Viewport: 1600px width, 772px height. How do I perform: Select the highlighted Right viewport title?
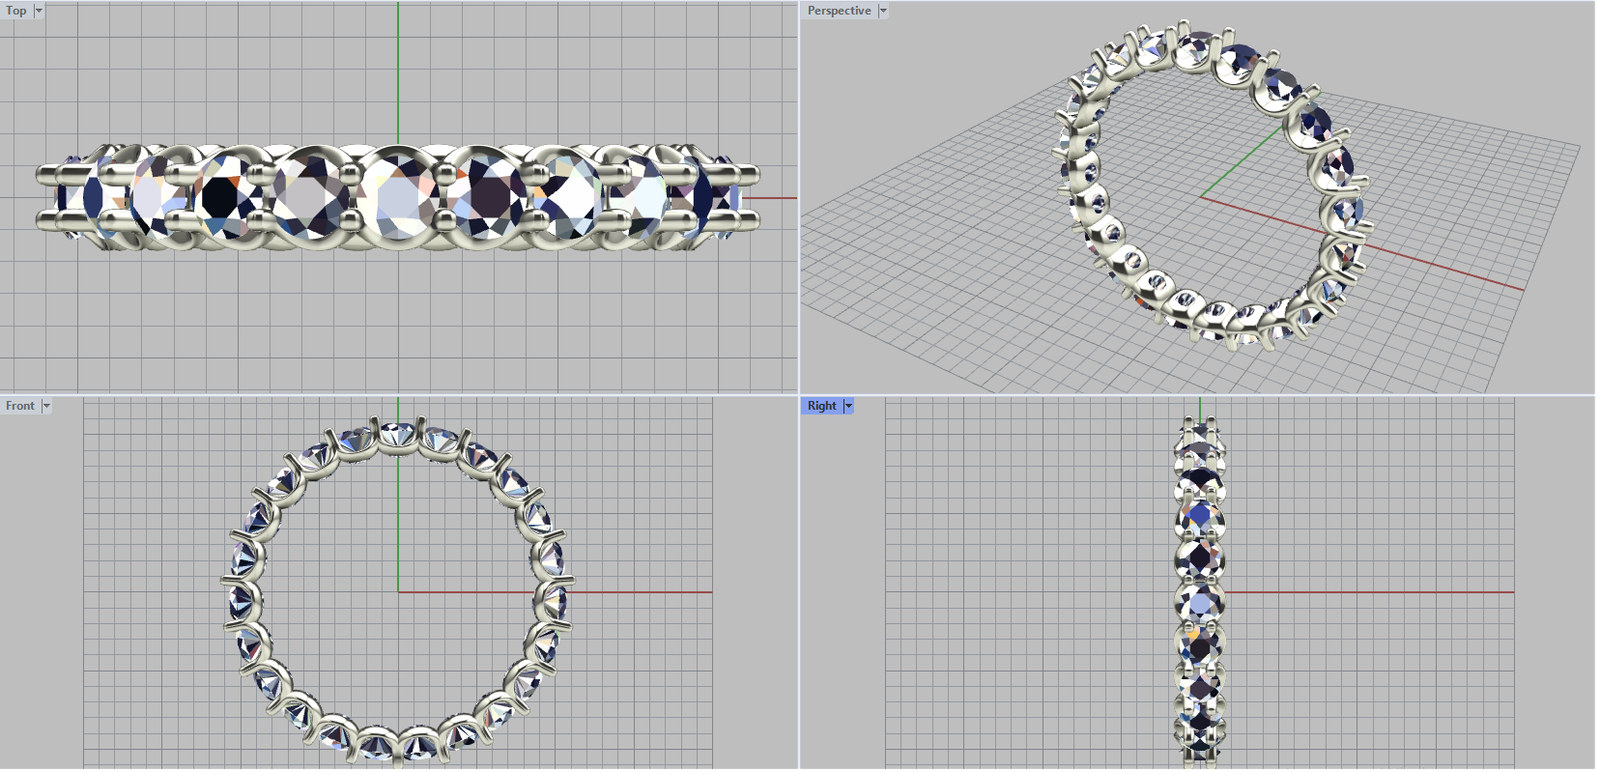(x=821, y=406)
